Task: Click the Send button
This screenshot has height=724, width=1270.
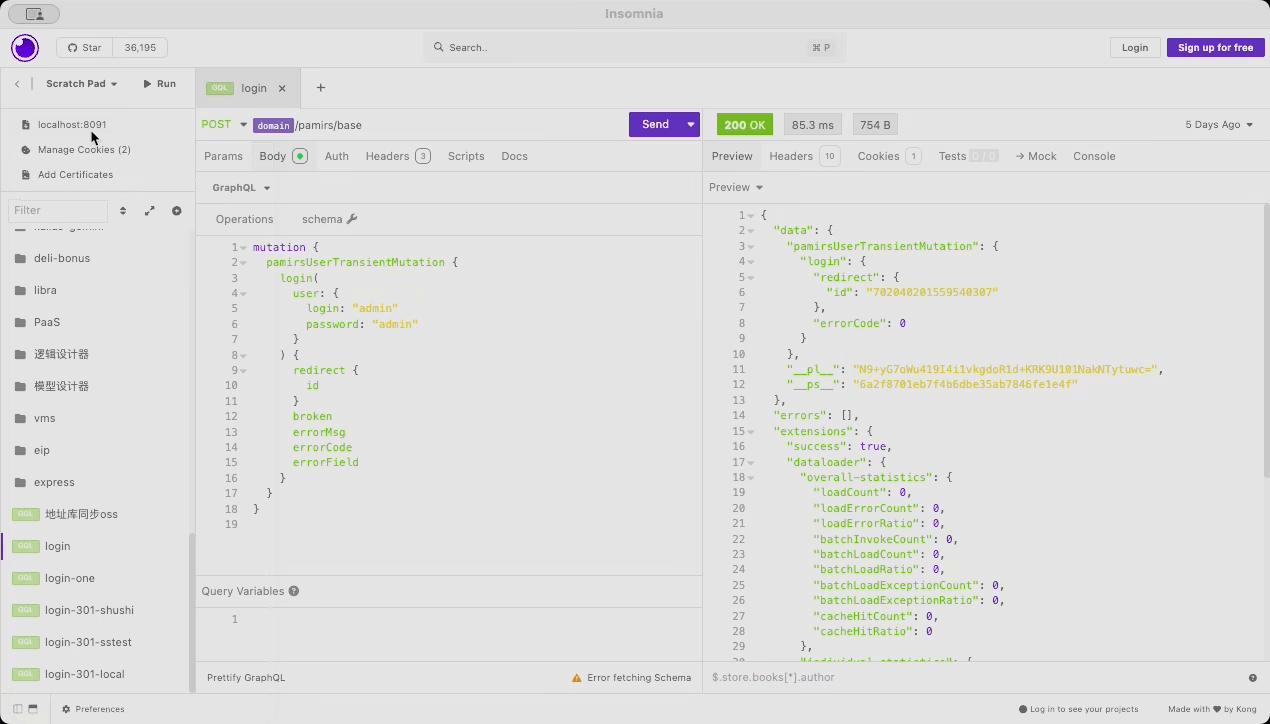Action: (655, 125)
